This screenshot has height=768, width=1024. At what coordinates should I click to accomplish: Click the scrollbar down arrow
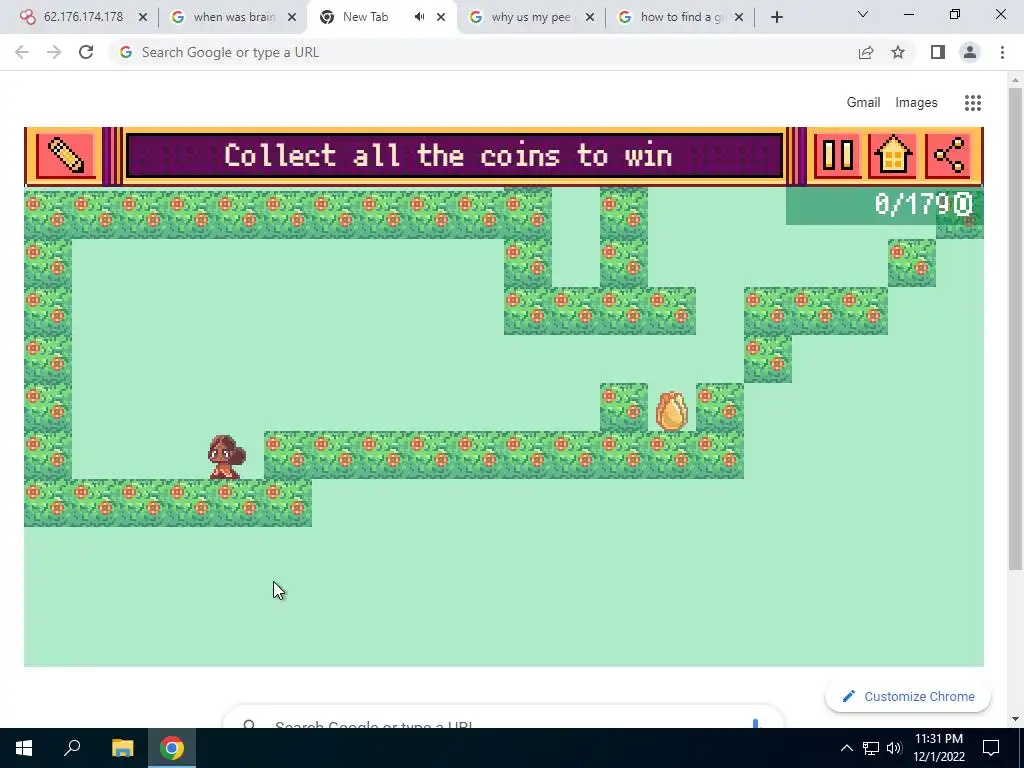[x=1015, y=719]
